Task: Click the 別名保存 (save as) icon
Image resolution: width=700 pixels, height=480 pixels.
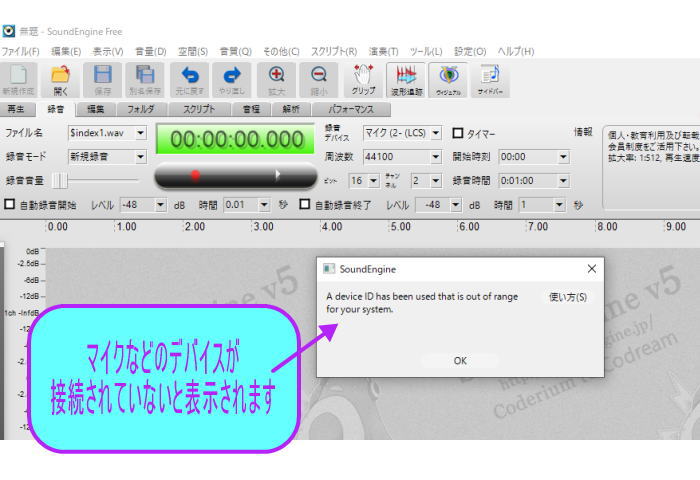Action: point(145,79)
